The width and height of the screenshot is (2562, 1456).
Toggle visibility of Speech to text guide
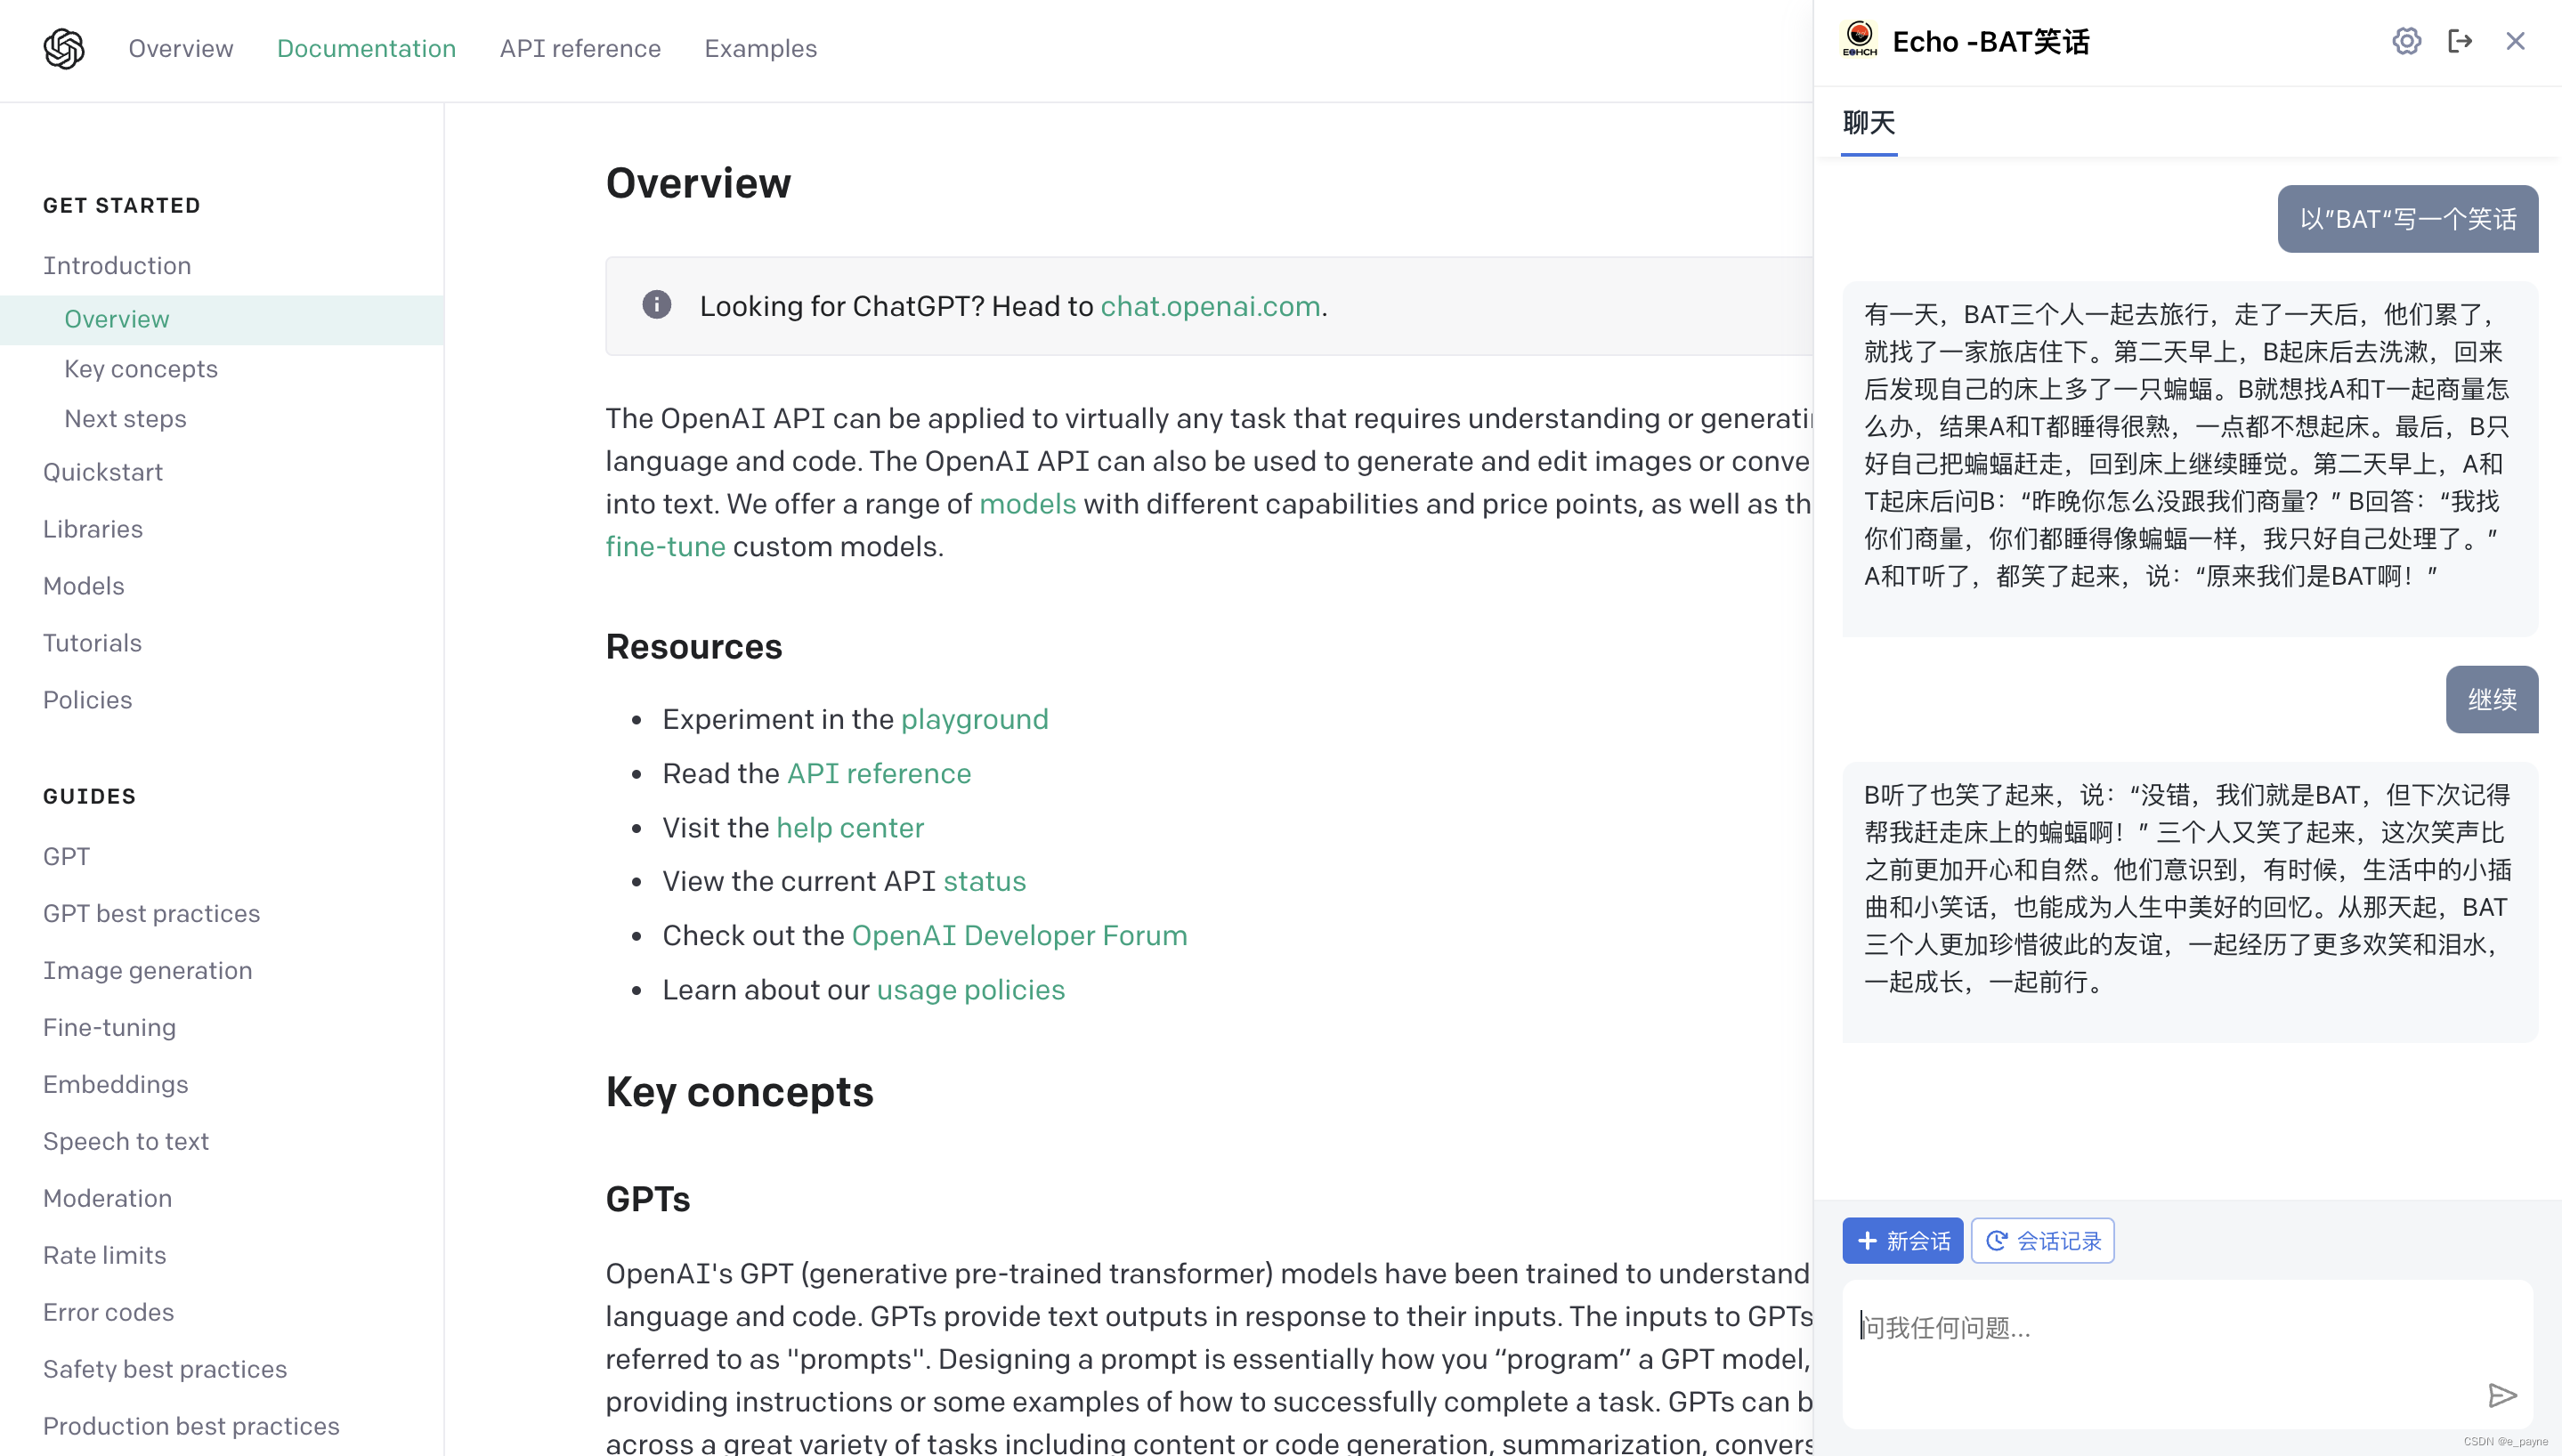pyautogui.click(x=125, y=1139)
